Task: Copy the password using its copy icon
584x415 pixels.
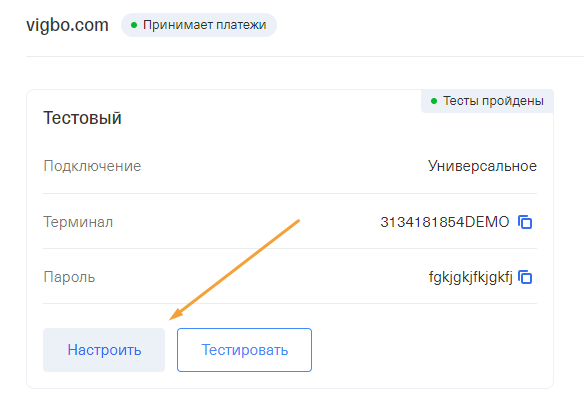Action: click(525, 277)
